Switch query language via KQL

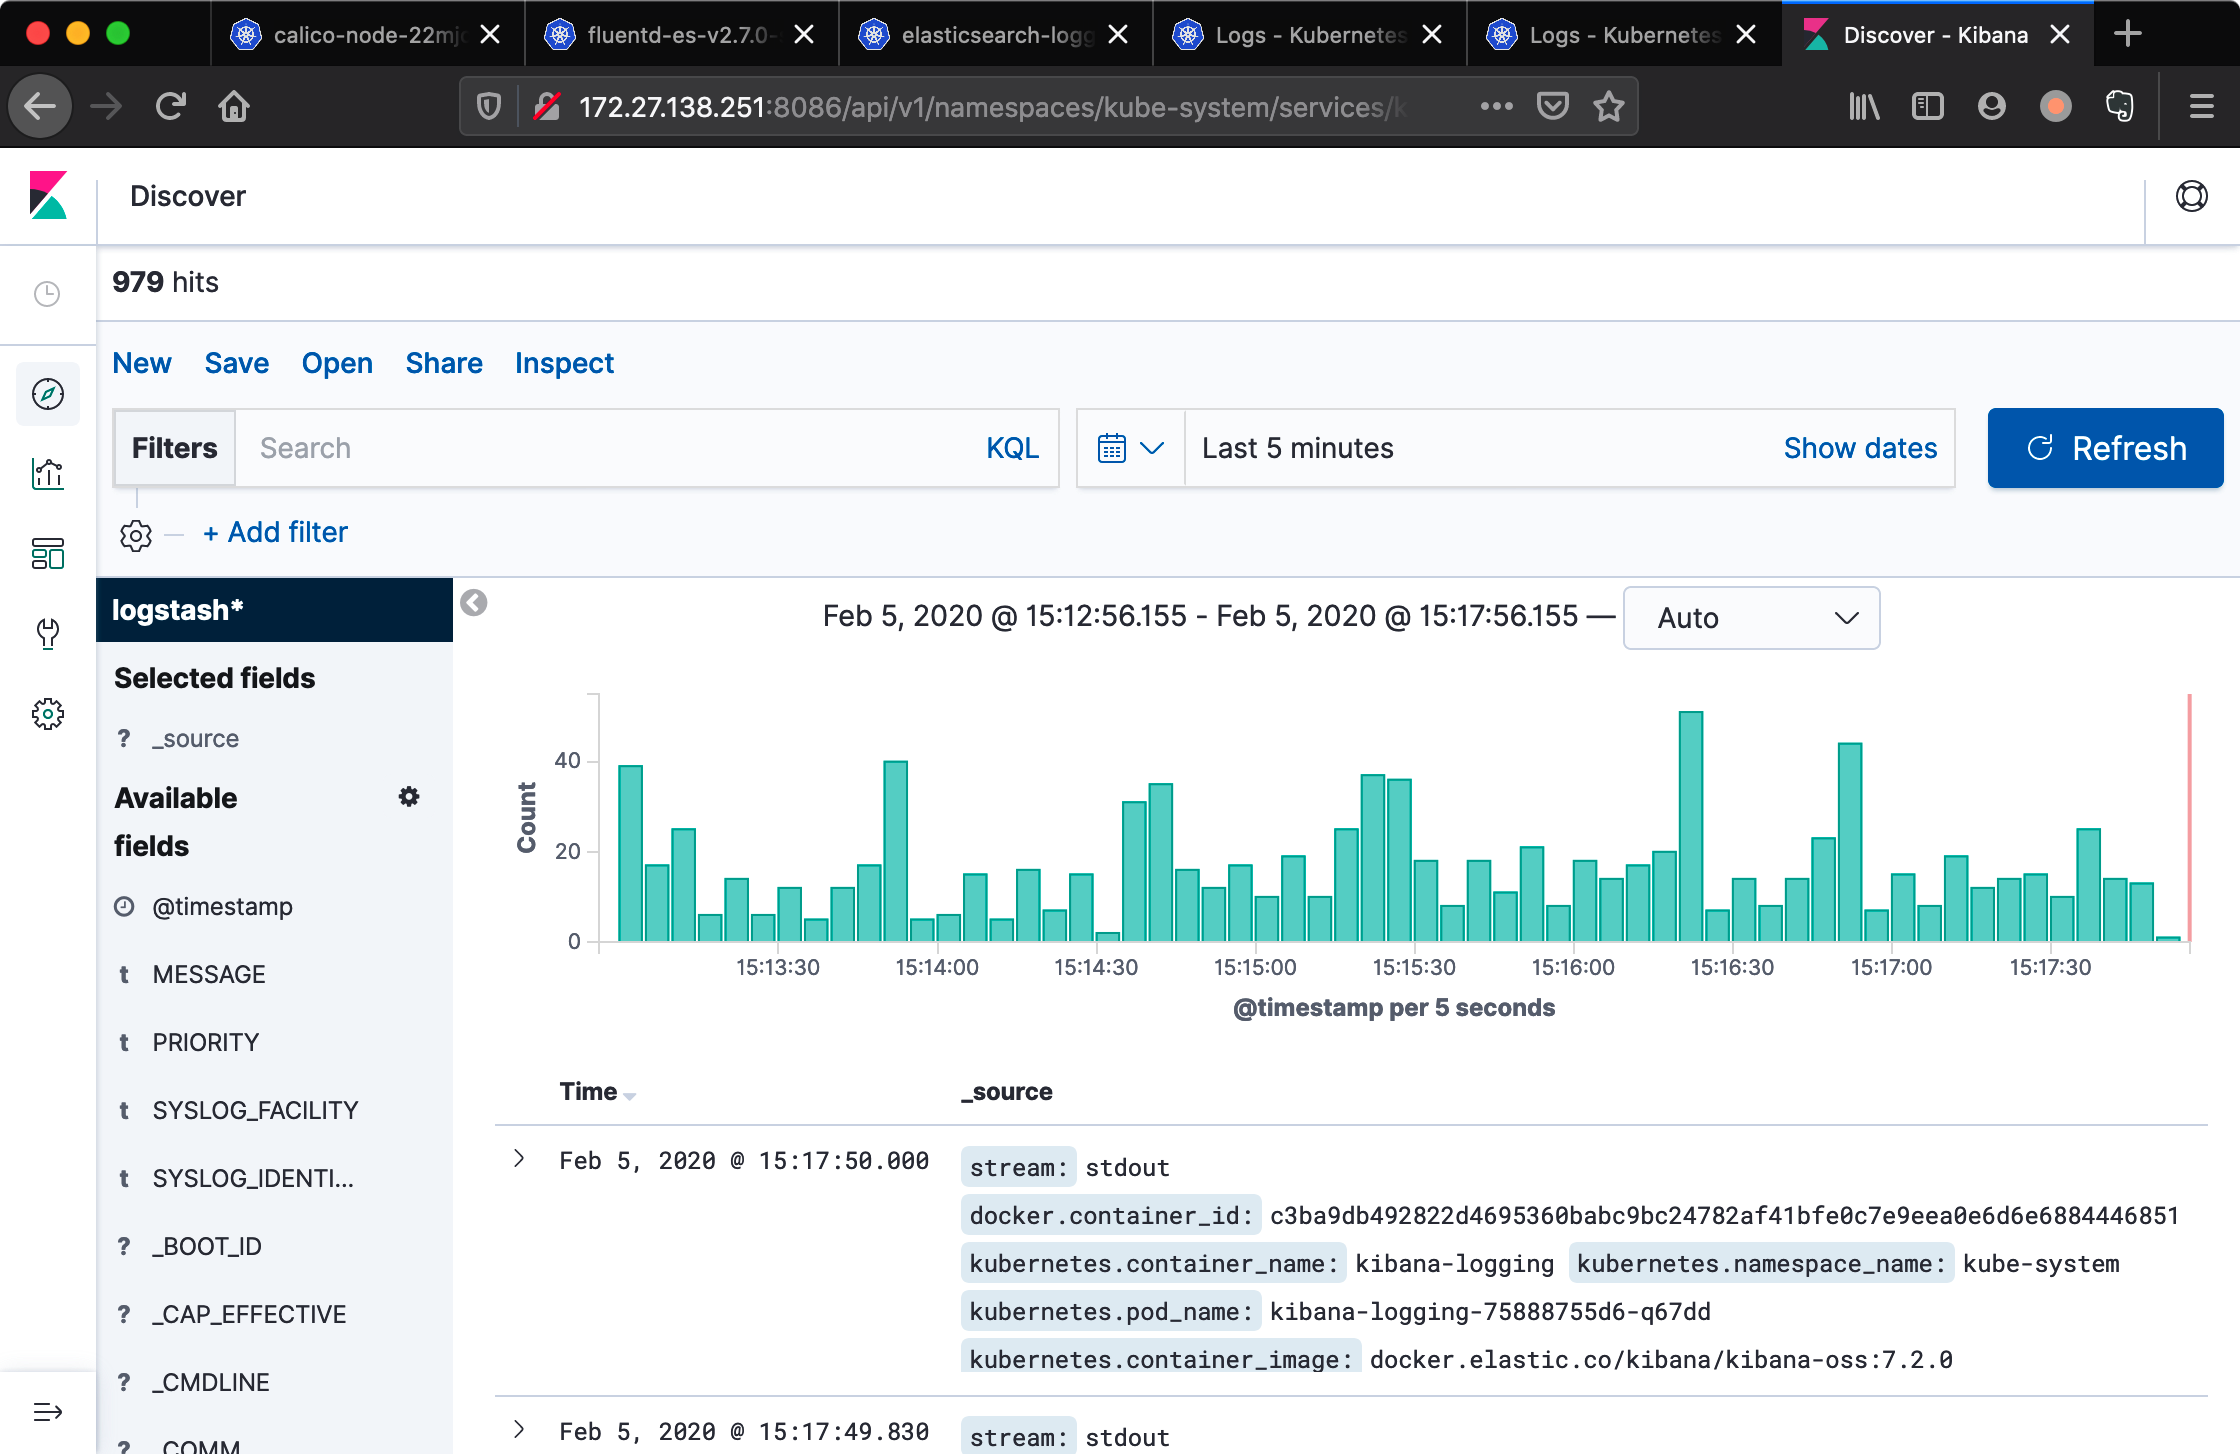[1012, 448]
